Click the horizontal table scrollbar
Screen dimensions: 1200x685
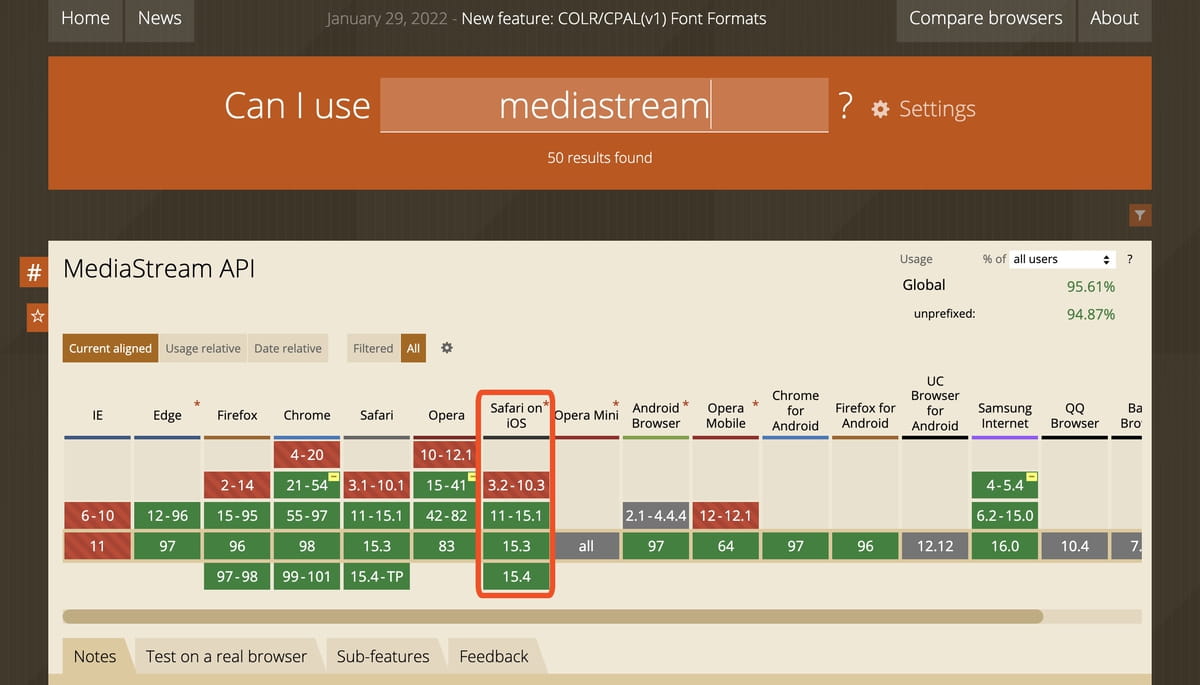tap(552, 616)
